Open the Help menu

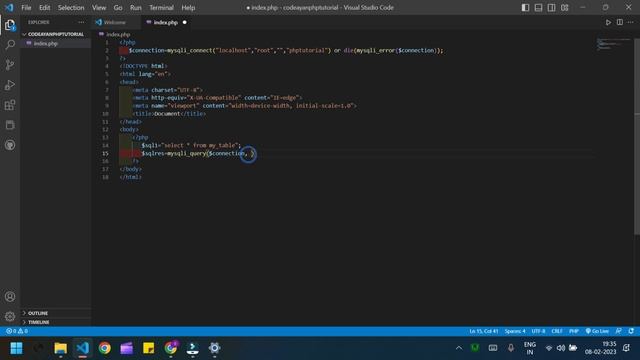pyautogui.click(x=188, y=8)
